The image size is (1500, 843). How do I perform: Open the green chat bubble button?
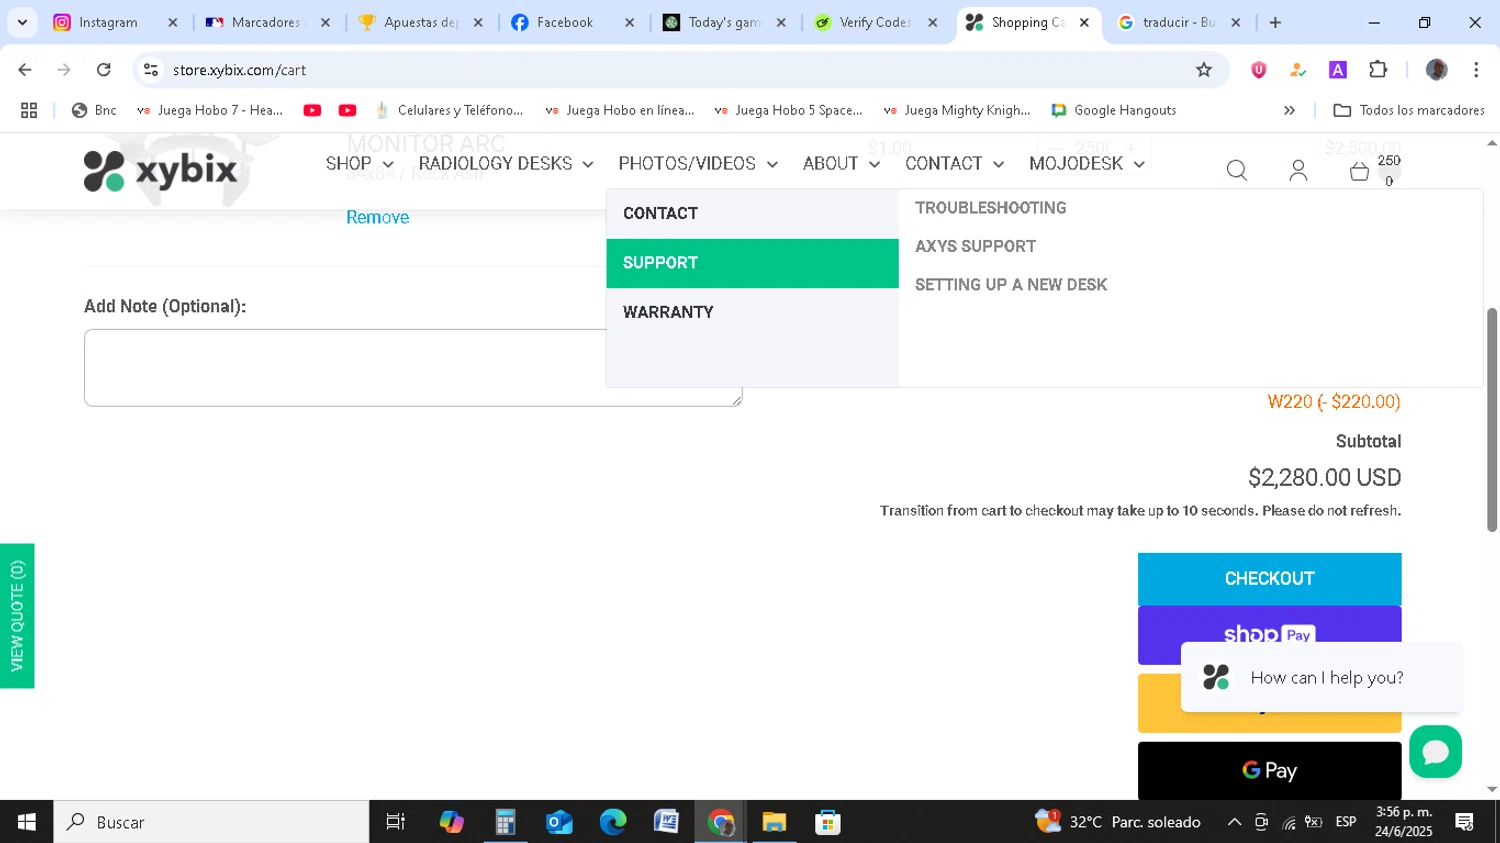coord(1435,752)
